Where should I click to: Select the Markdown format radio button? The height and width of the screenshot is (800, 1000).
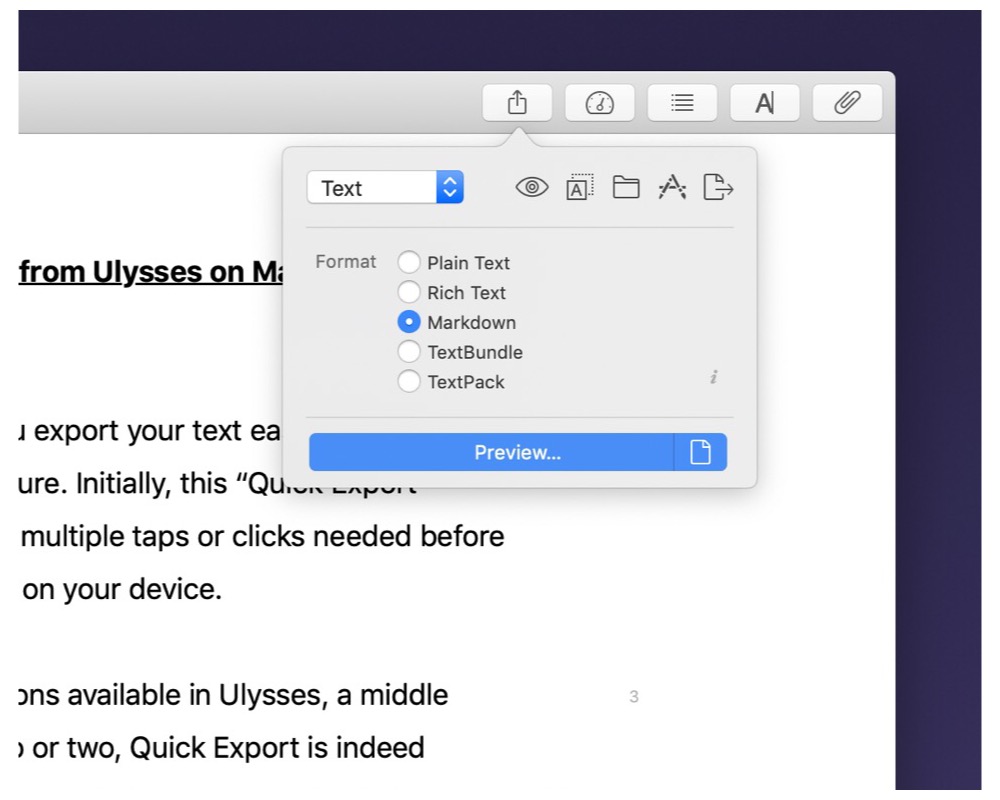409,322
